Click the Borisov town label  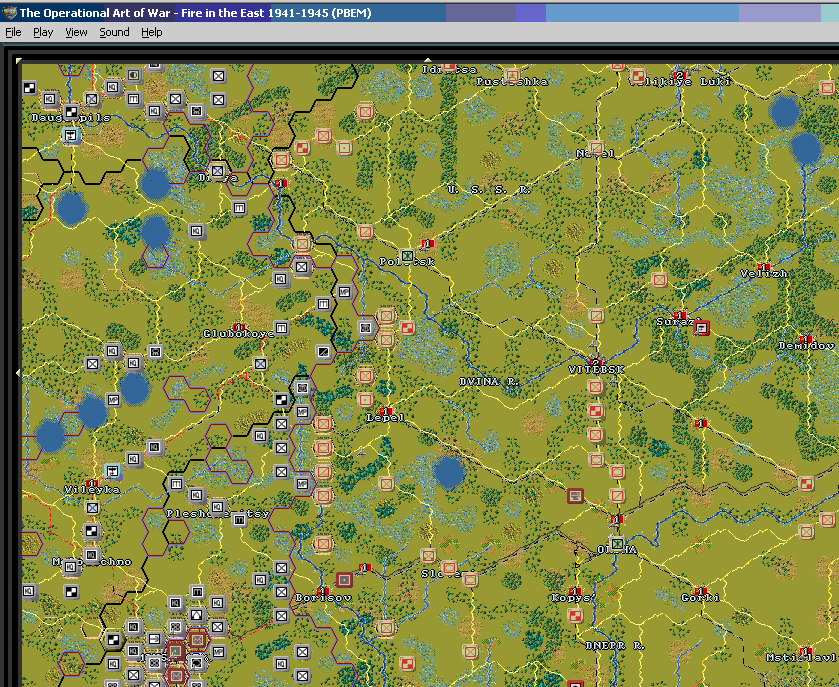coord(323,598)
